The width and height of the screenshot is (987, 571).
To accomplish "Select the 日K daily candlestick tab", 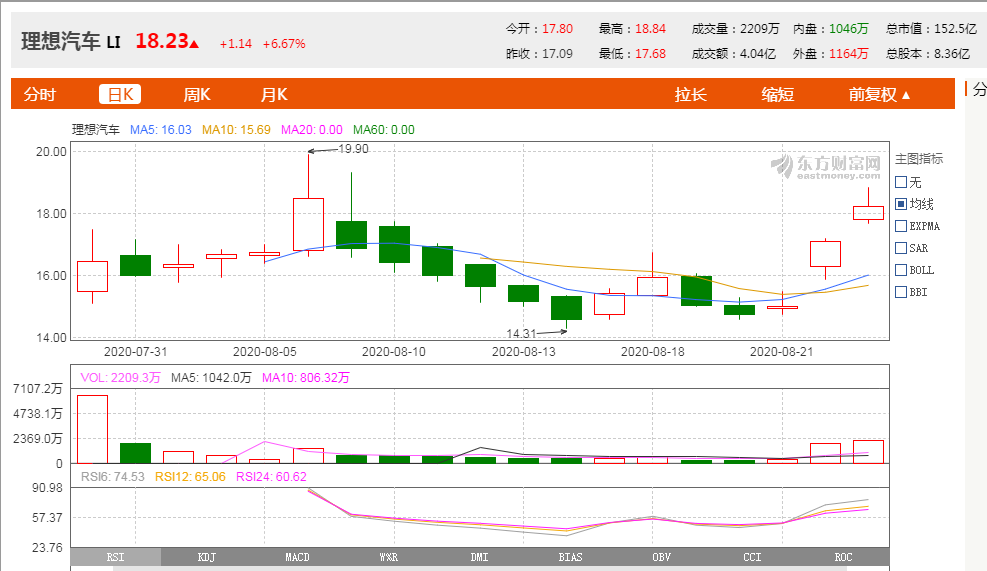I will (x=120, y=95).
